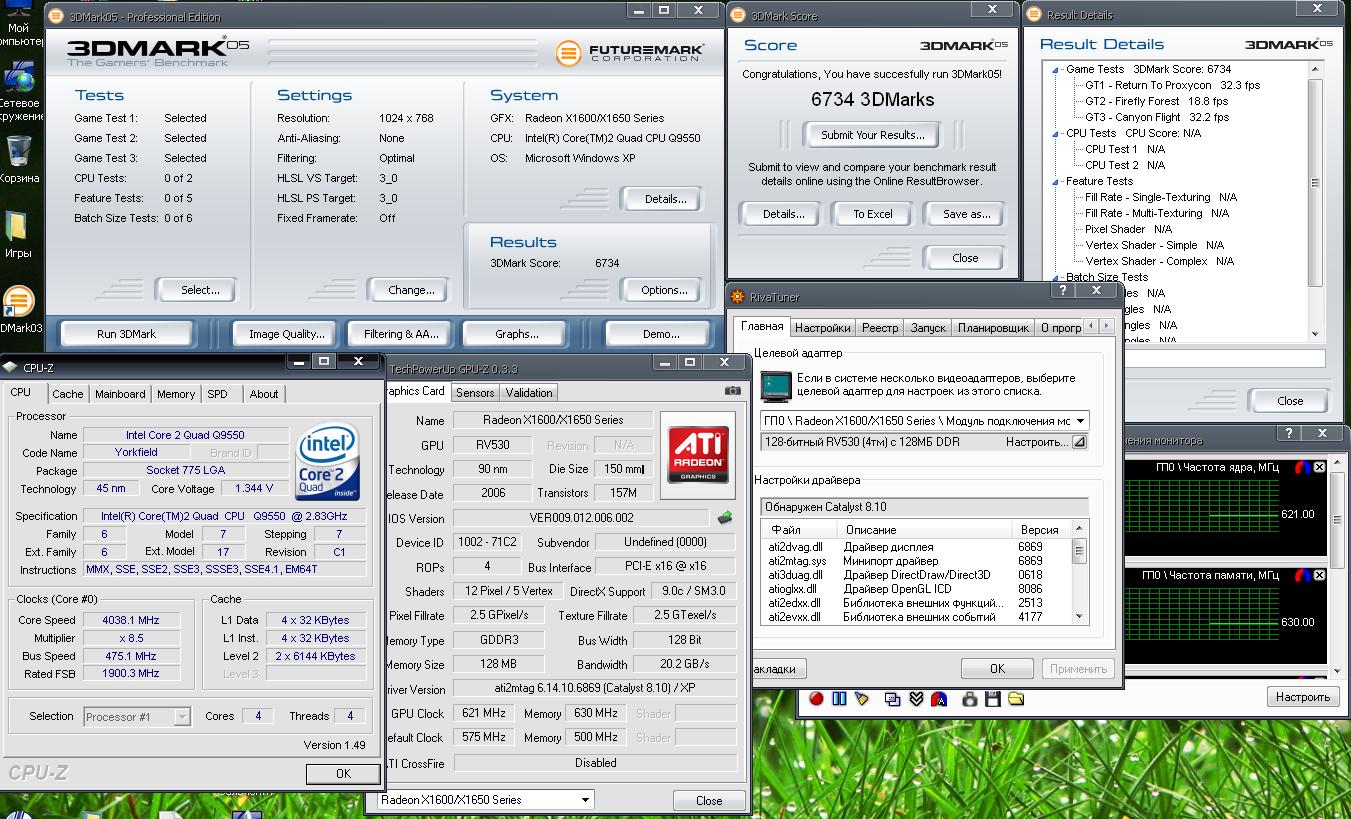Click the clear history broom icon in monitor
The height and width of the screenshot is (819, 1351).
click(862, 698)
